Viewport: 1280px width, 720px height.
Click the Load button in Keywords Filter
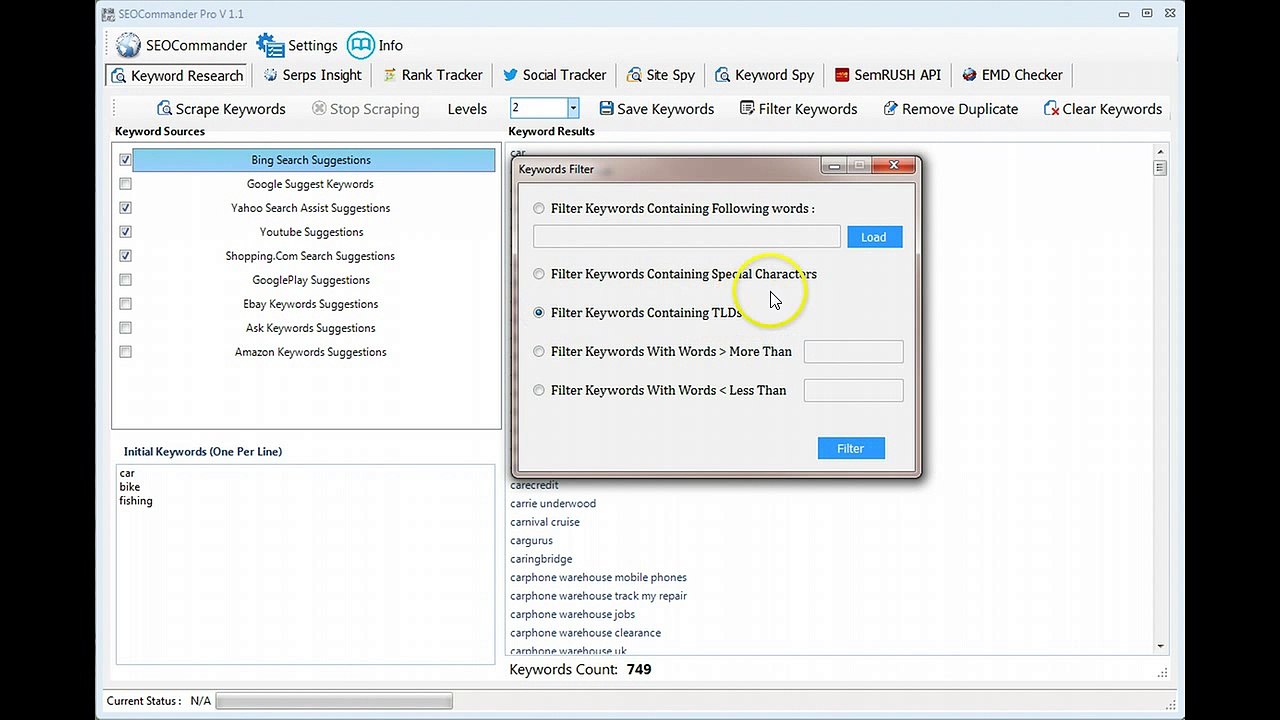pyautogui.click(x=874, y=237)
